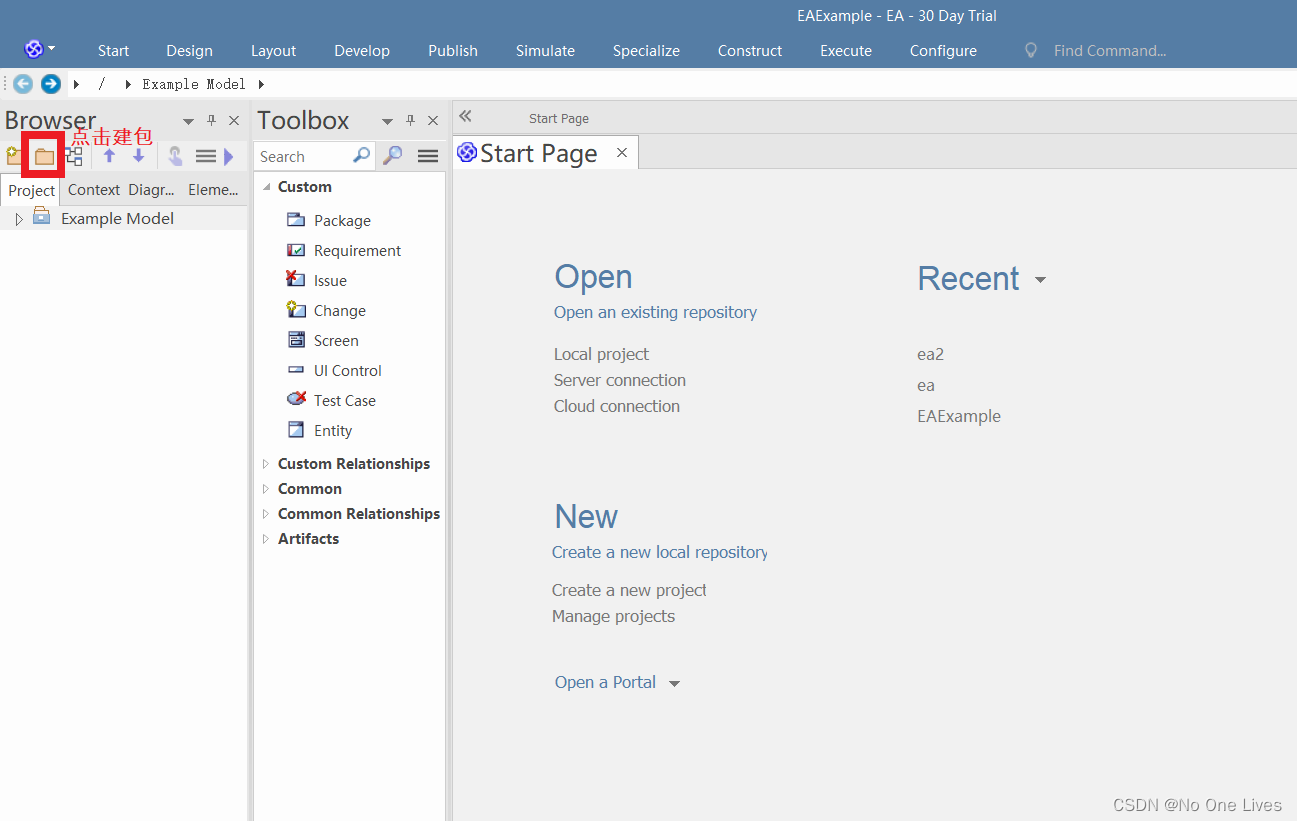Select the Test Case element in Toolbox

(x=331, y=400)
